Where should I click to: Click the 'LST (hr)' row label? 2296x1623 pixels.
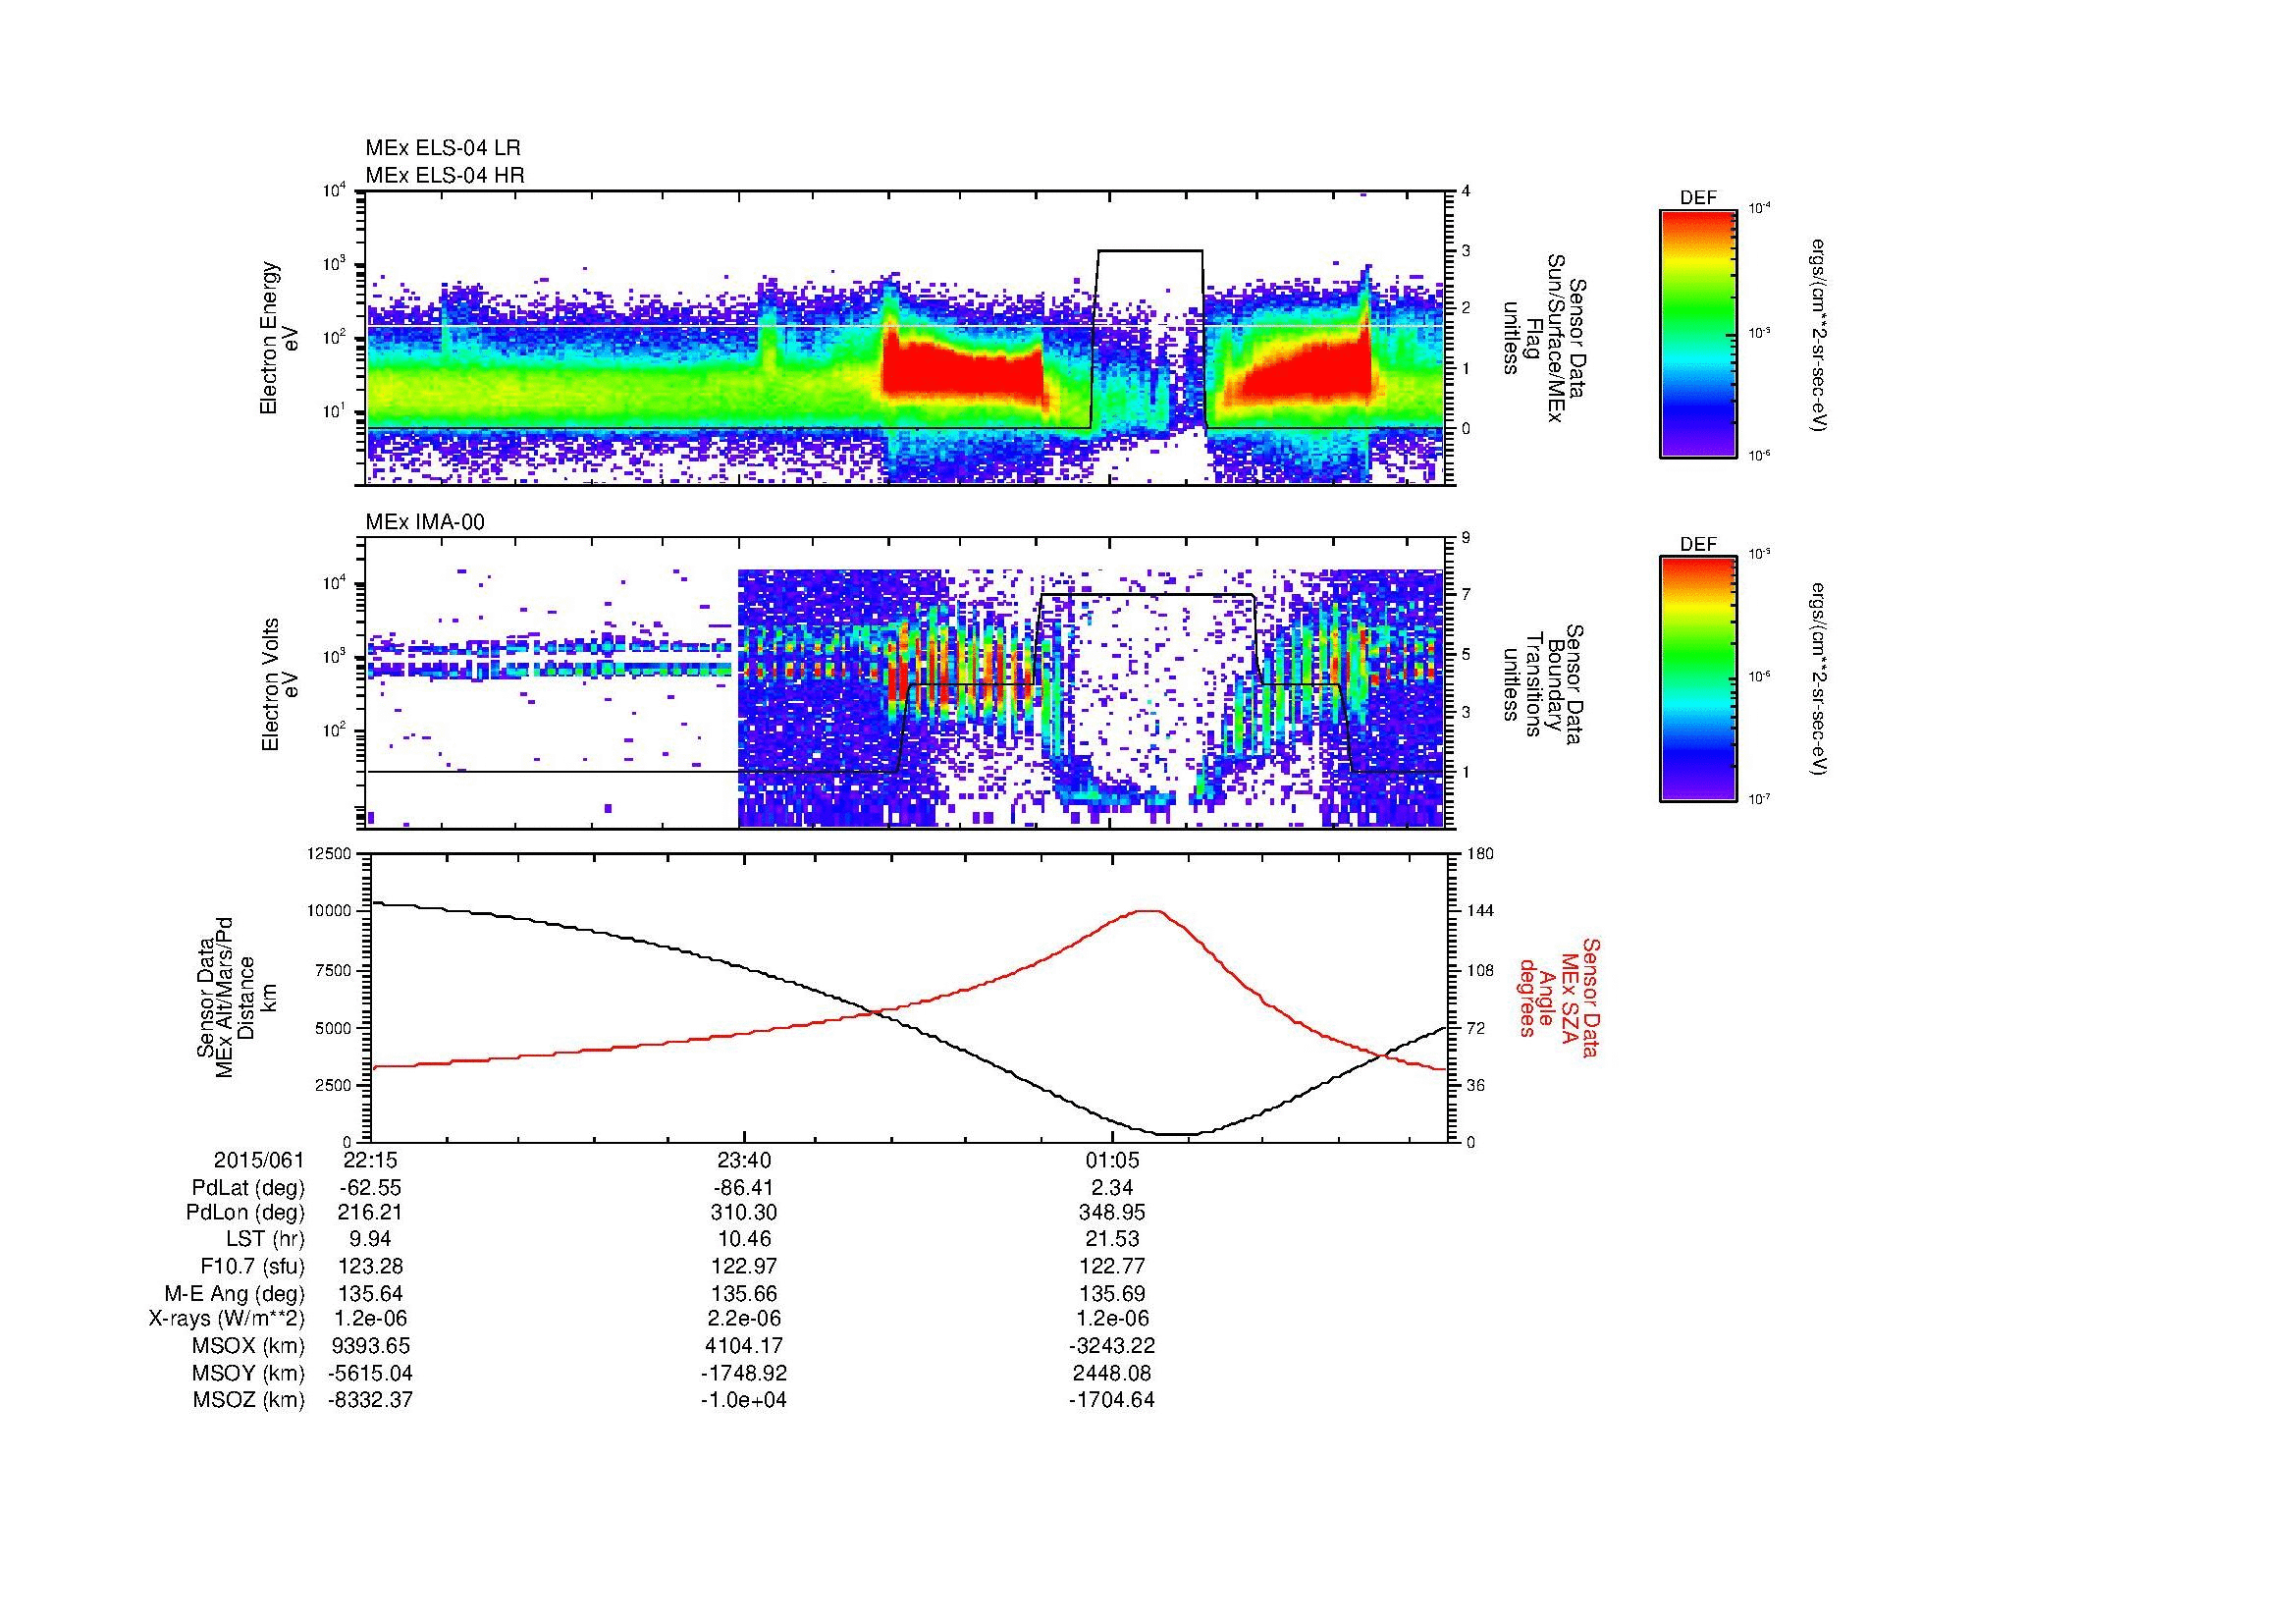click(x=263, y=1240)
